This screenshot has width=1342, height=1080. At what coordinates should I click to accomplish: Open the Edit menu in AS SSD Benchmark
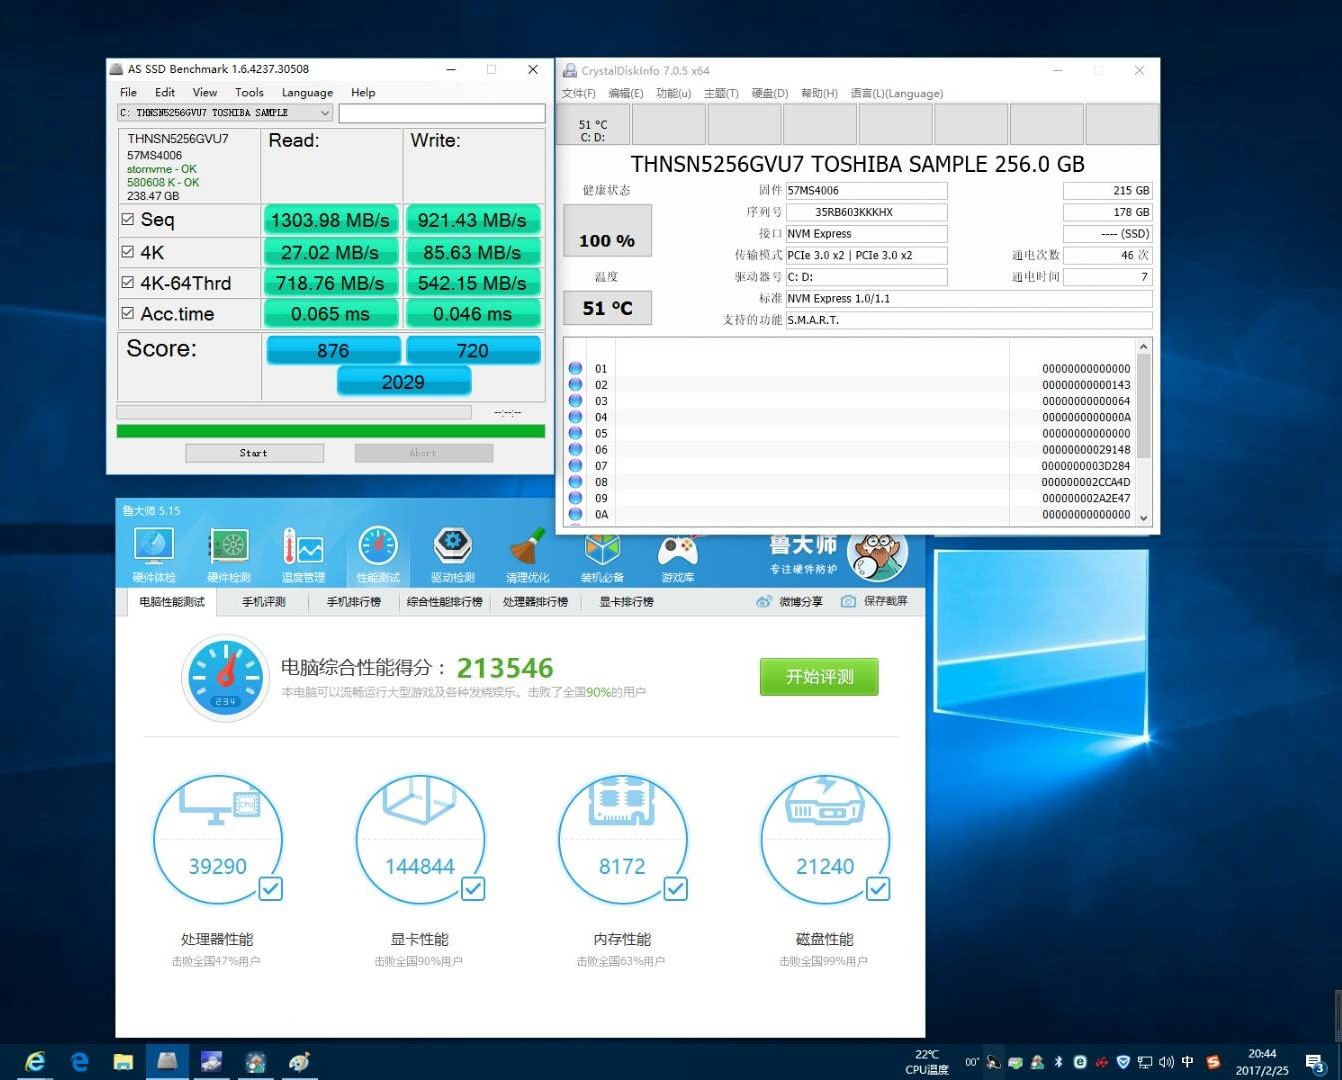165,92
